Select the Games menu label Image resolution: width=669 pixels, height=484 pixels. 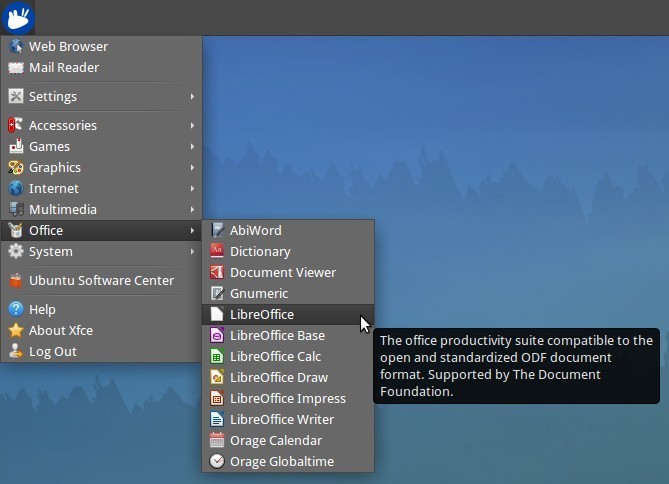(x=49, y=146)
